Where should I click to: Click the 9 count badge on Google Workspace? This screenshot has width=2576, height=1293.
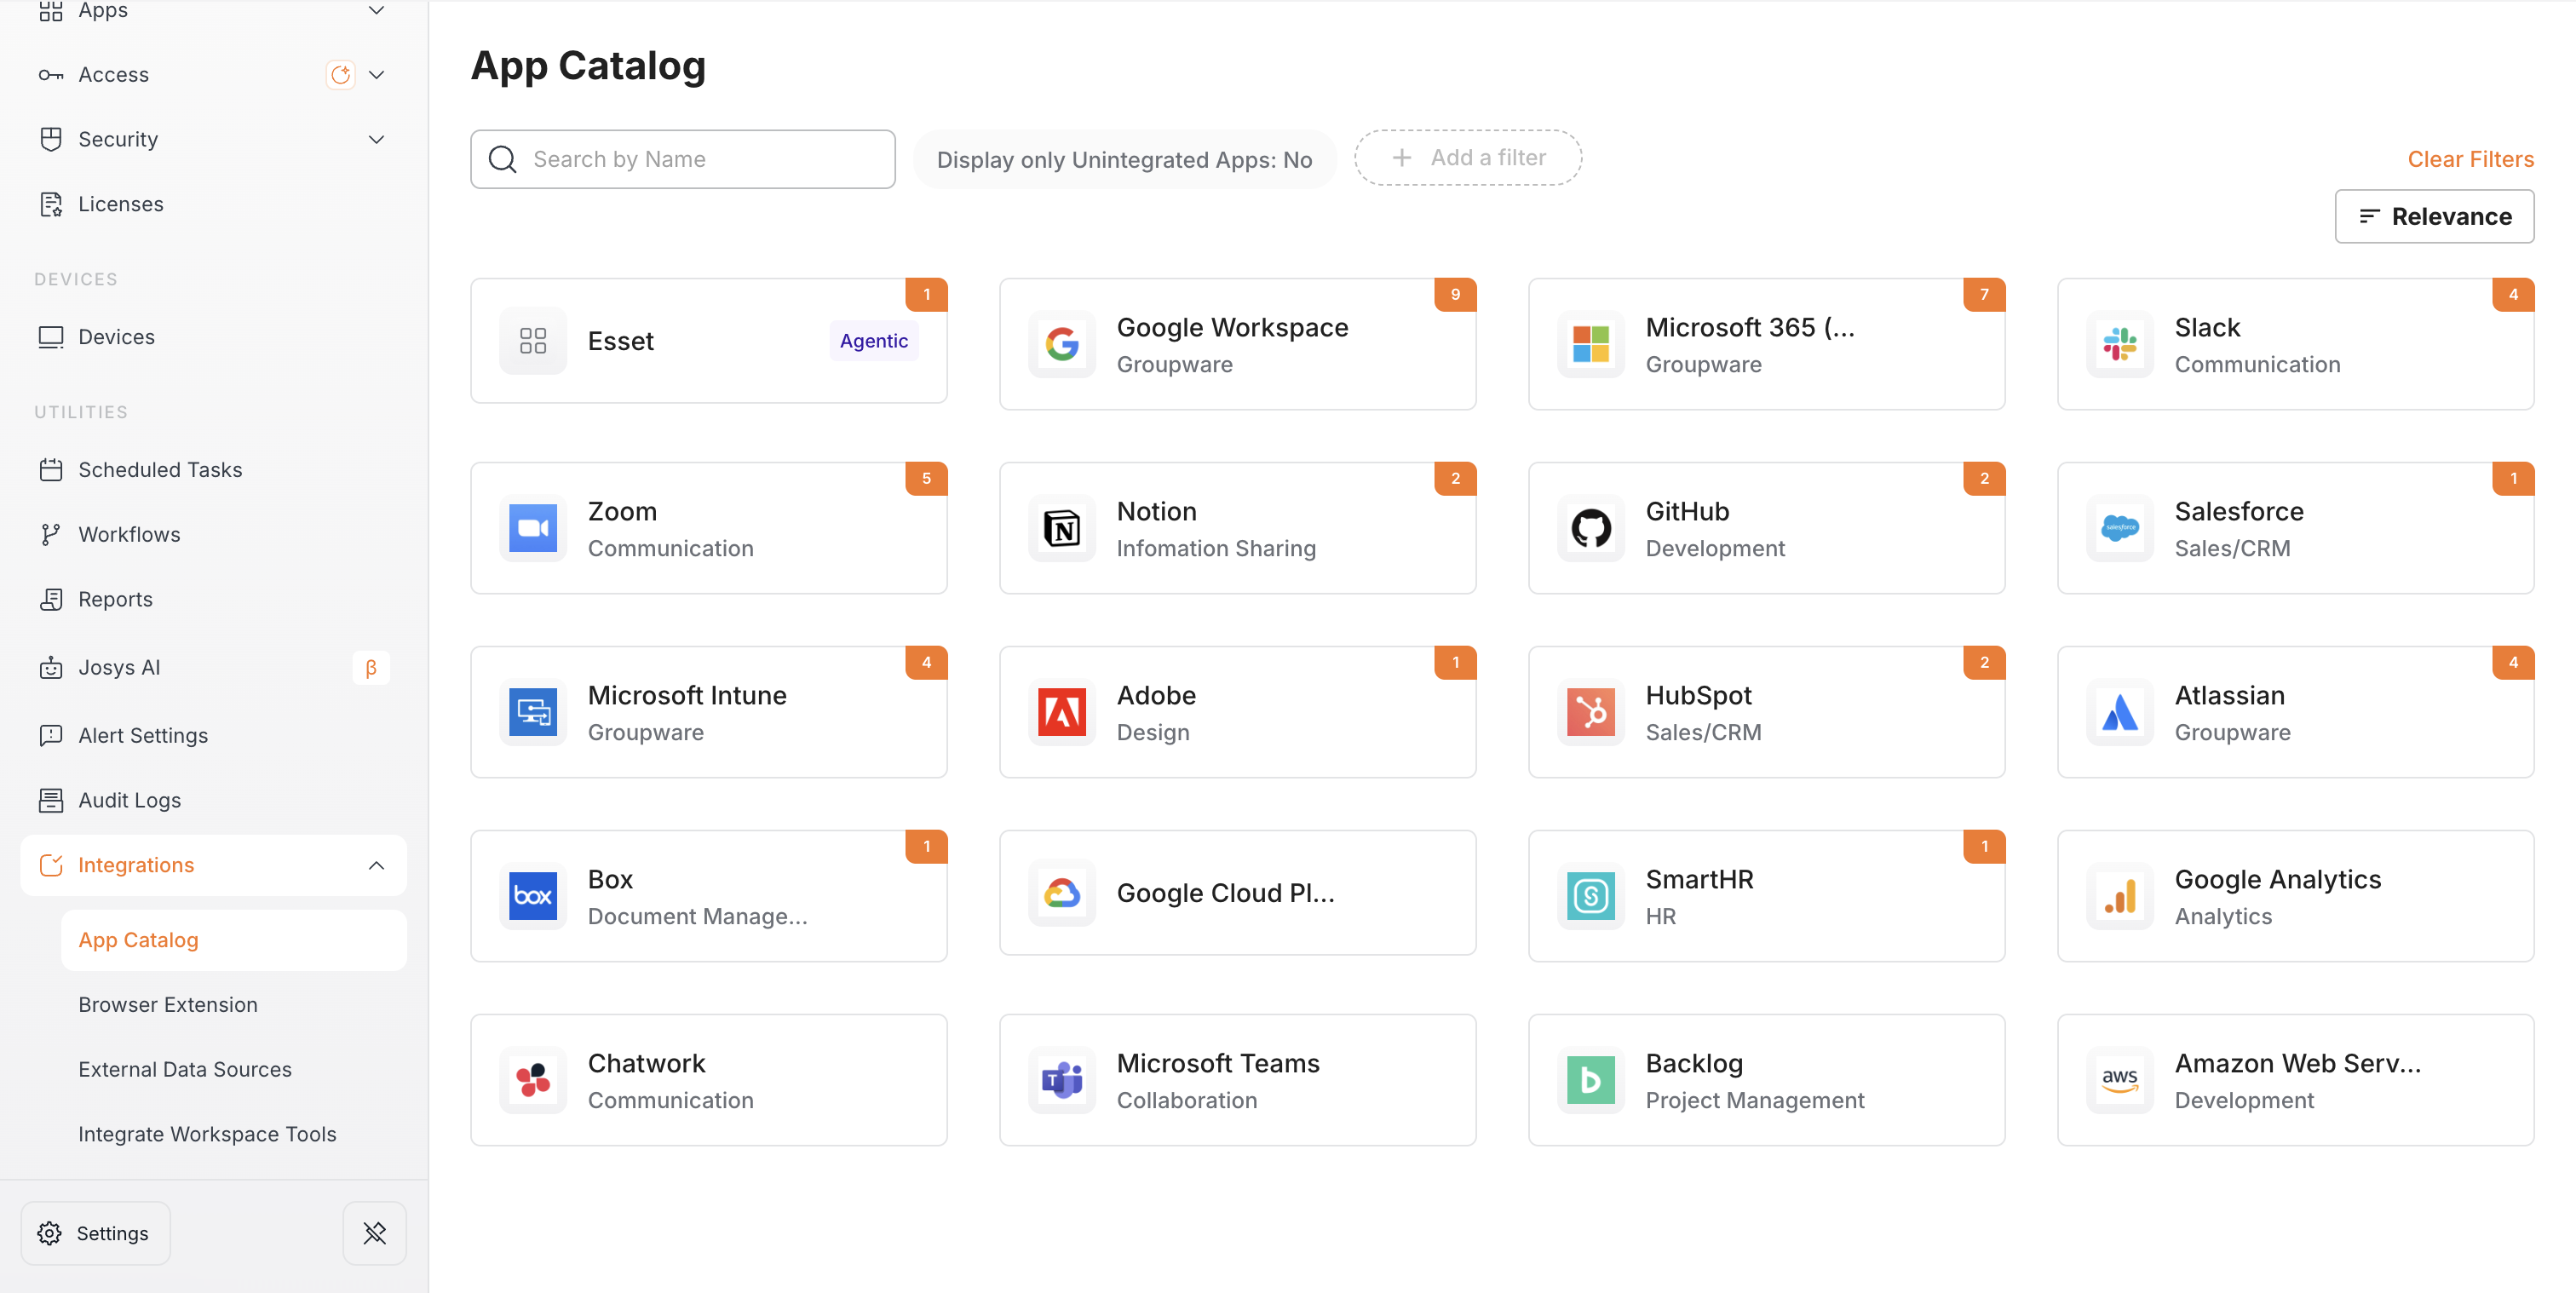[x=1455, y=295]
